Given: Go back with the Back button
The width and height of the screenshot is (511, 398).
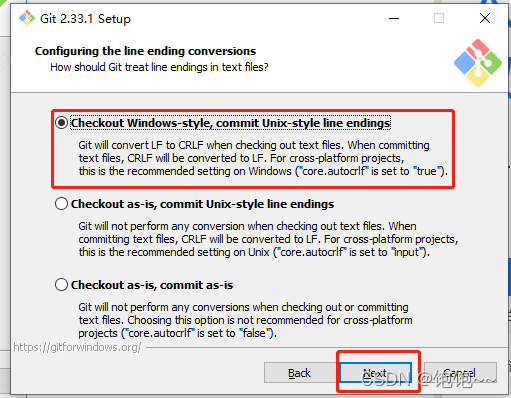Looking at the screenshot, I should tap(299, 373).
